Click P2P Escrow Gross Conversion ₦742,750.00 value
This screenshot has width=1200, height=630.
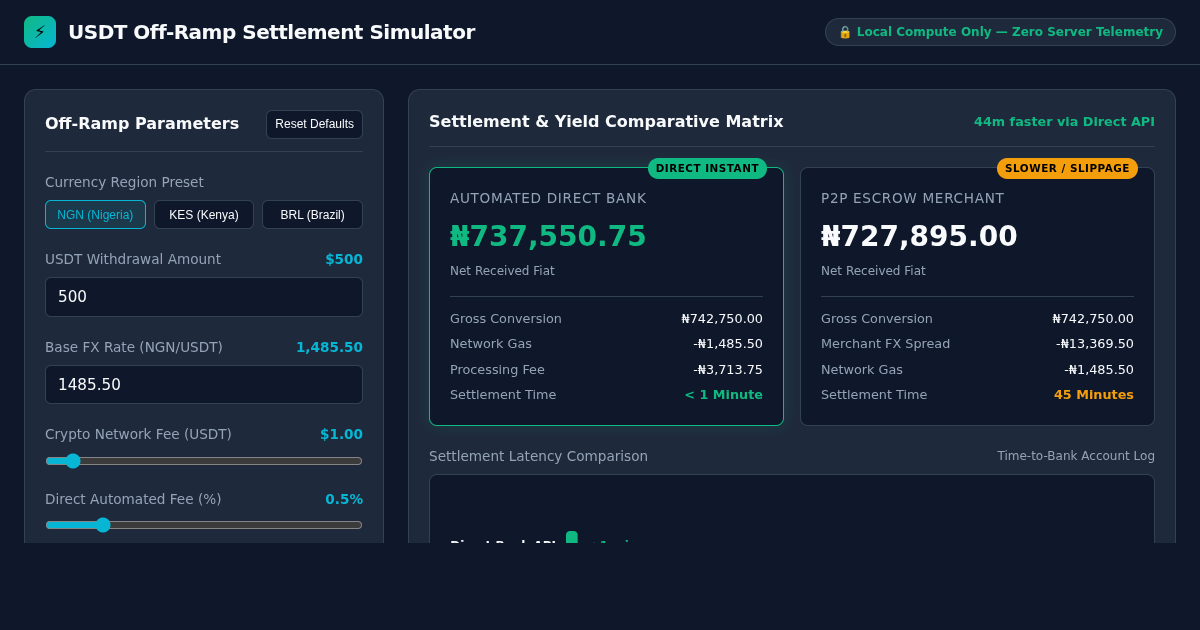[1093, 319]
